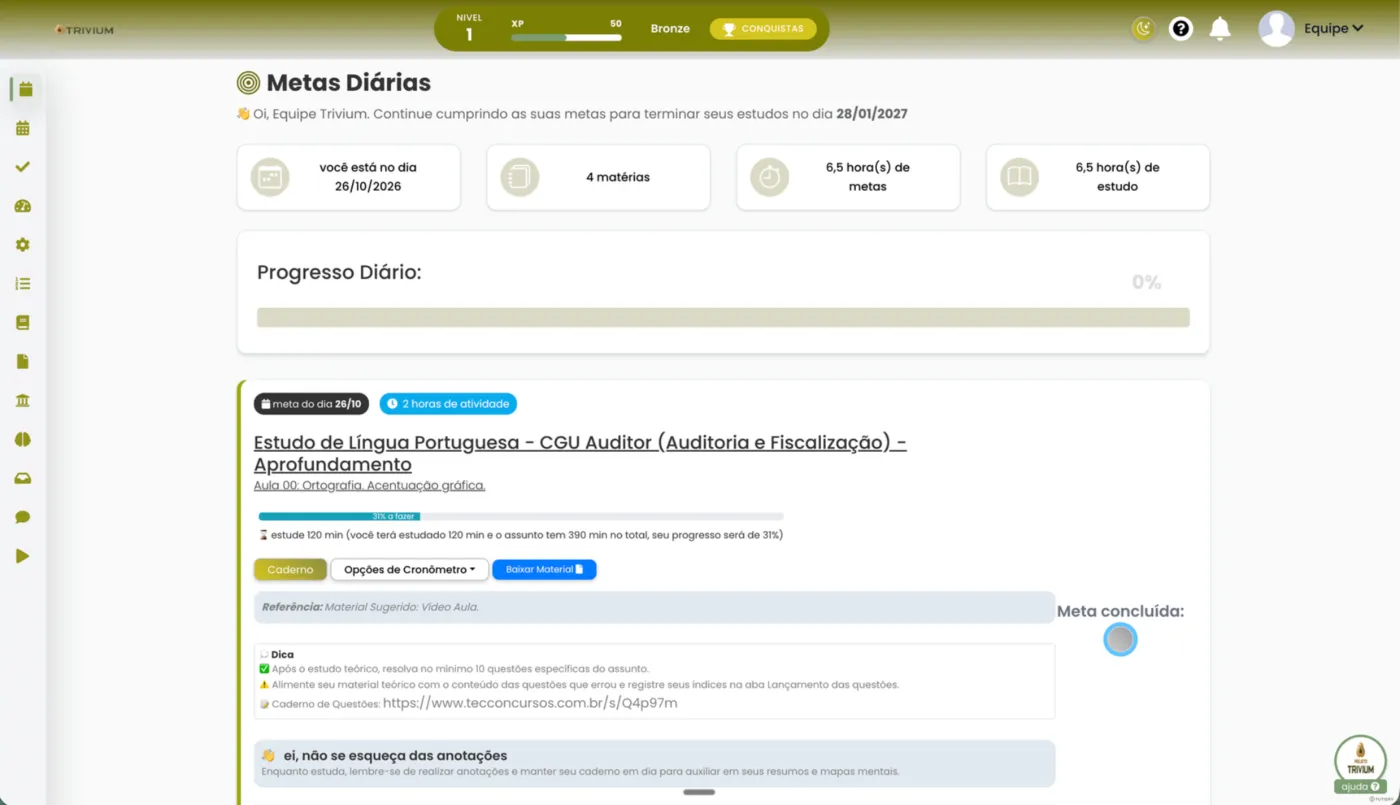The width and height of the screenshot is (1400, 805).
Task: Mark the Meta concluída toggle
Action: (x=1120, y=640)
